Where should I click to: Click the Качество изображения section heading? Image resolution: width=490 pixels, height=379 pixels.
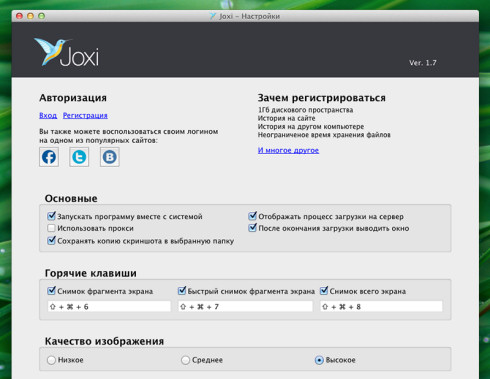coord(104,341)
